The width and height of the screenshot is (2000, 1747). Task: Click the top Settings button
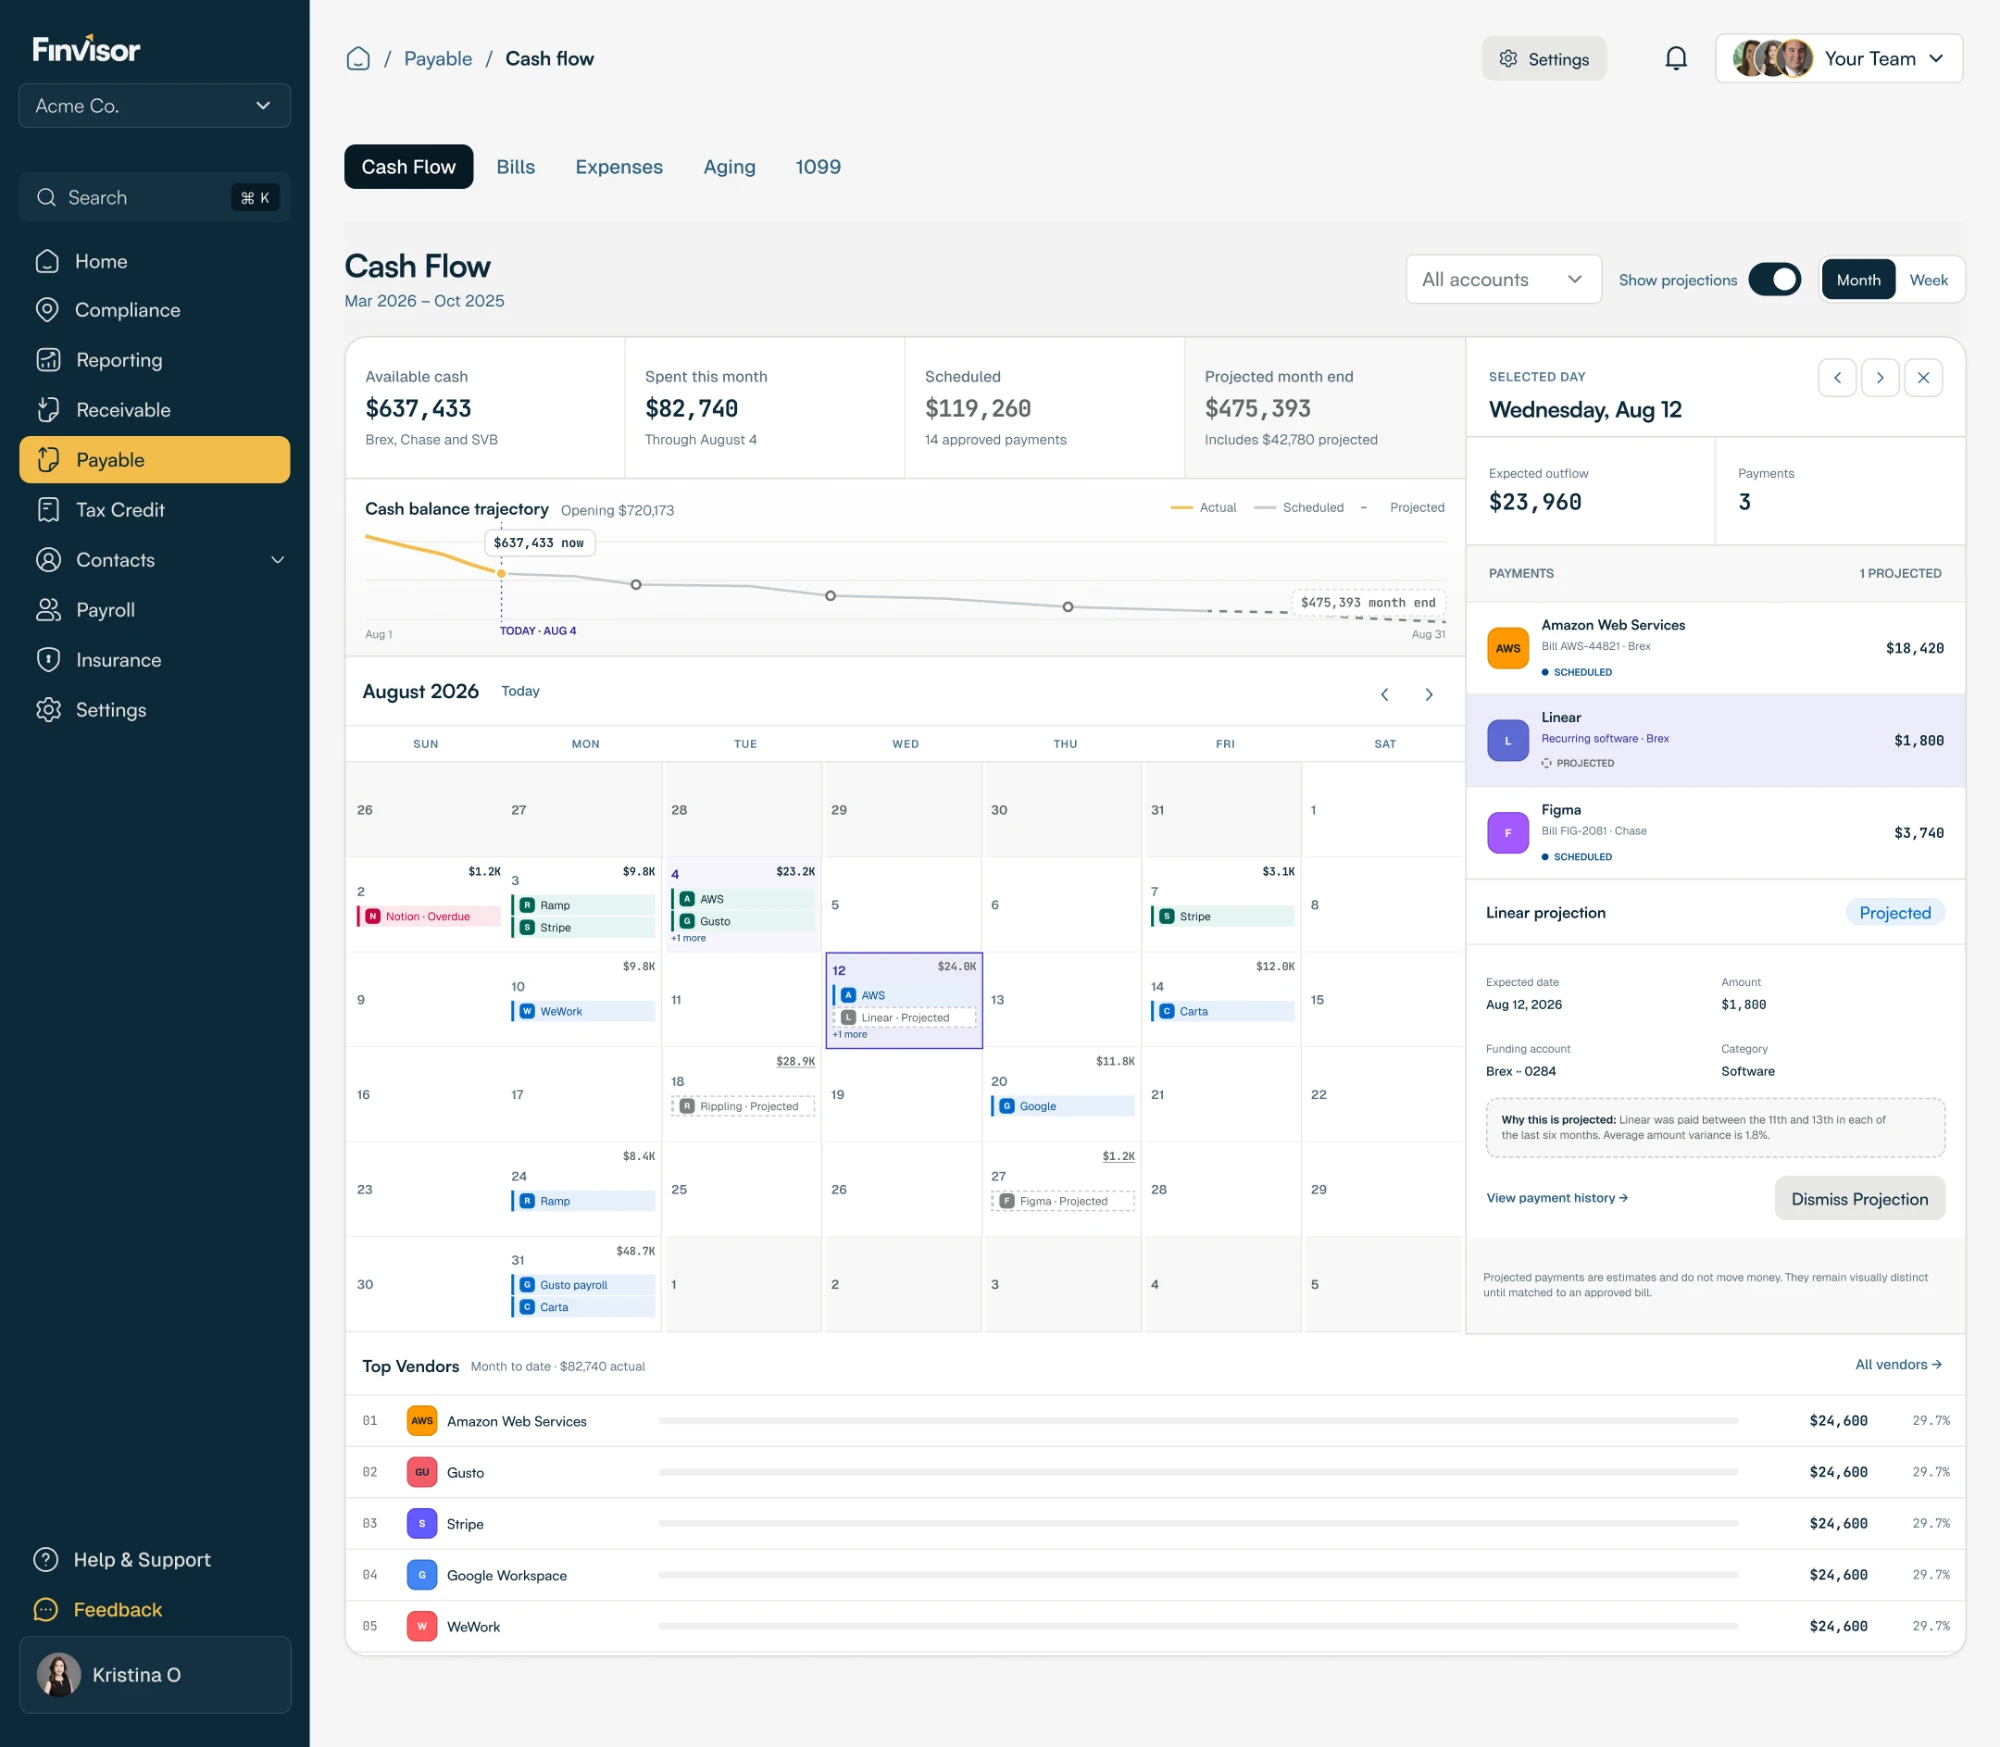[1544, 59]
